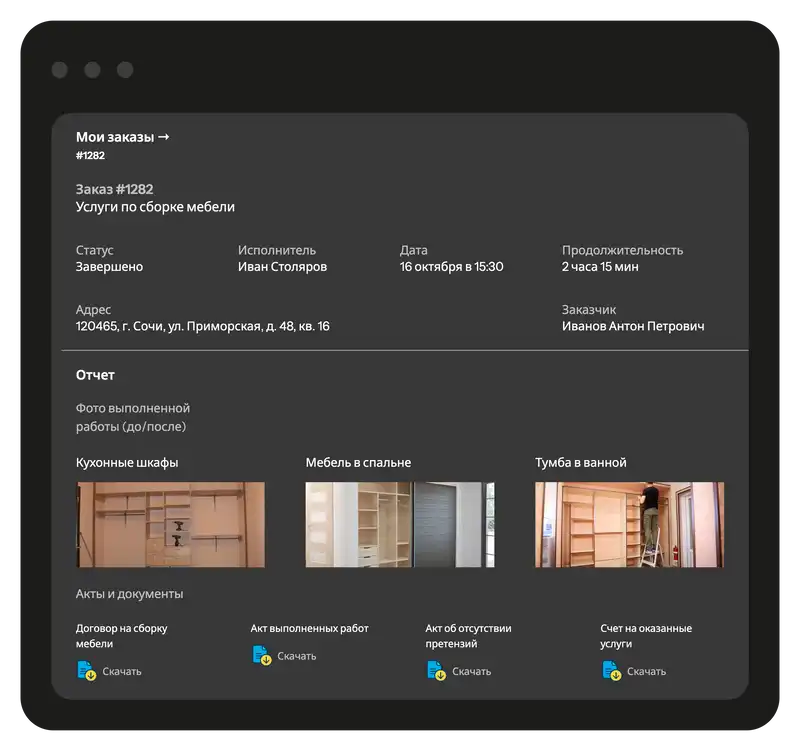
Task: Go back via the Мои заказы arrow link
Action: pos(122,137)
